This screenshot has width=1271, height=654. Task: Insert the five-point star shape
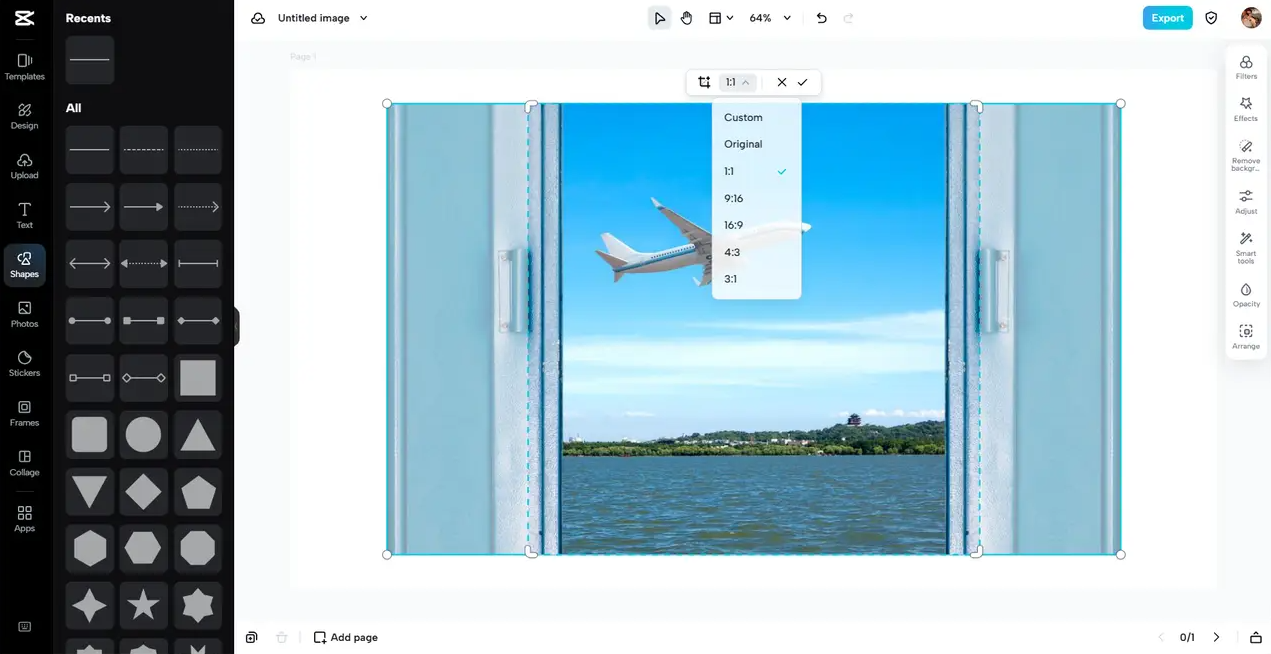[144, 605]
